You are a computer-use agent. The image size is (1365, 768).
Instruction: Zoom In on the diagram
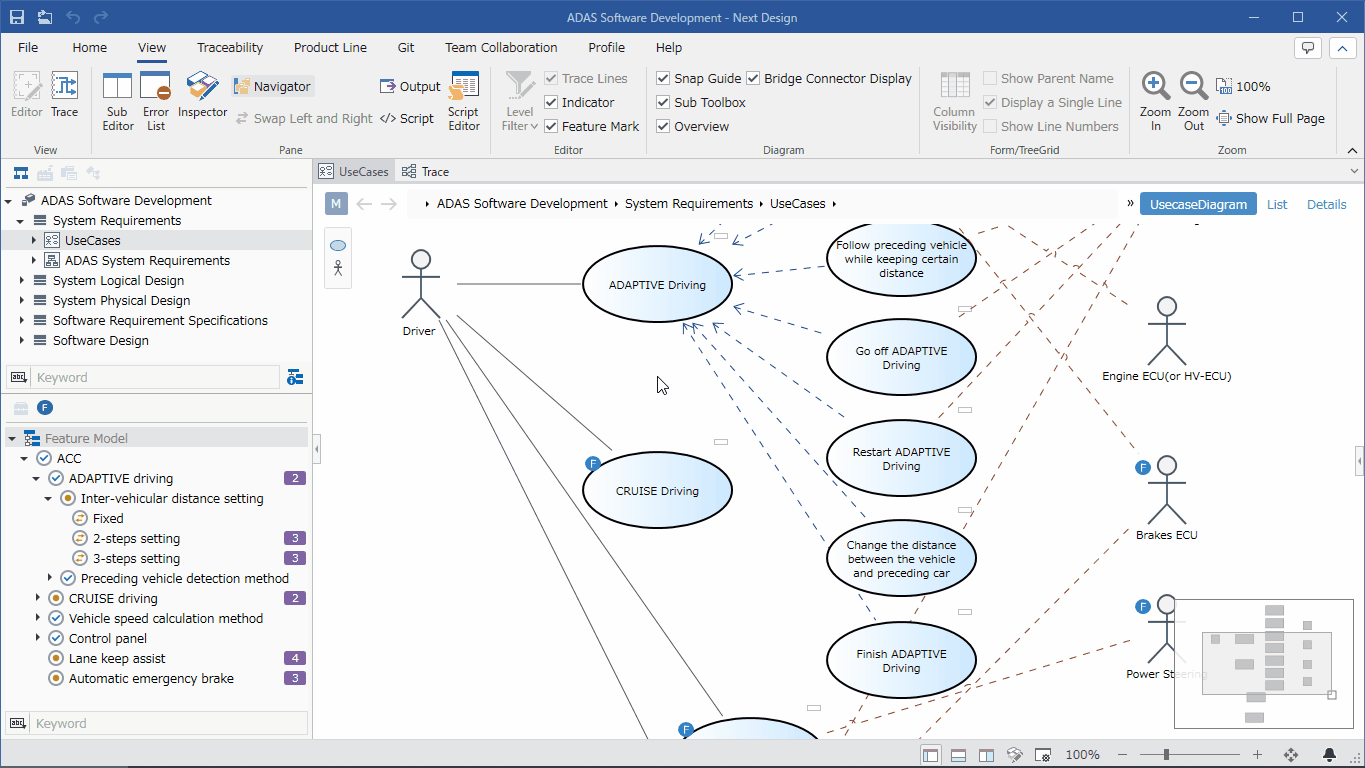click(x=1155, y=101)
